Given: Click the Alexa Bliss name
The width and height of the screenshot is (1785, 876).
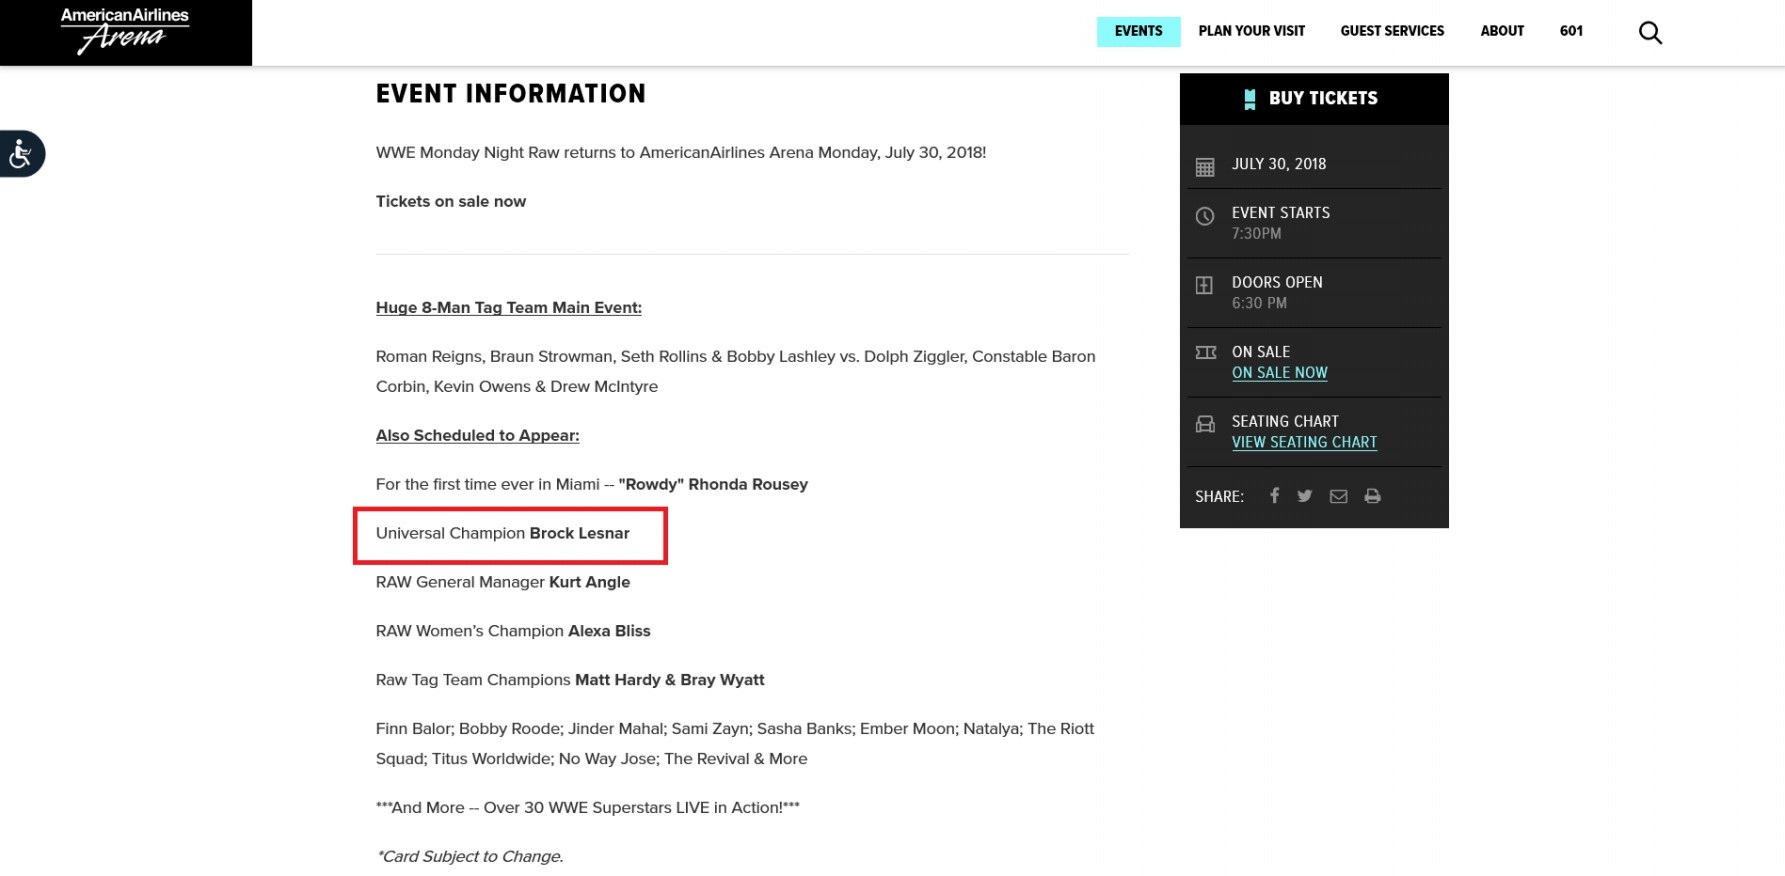Looking at the screenshot, I should click(x=610, y=632).
